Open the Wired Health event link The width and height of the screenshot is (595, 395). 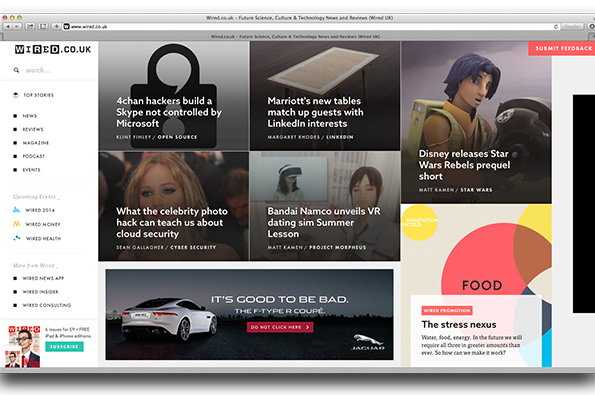pos(44,239)
